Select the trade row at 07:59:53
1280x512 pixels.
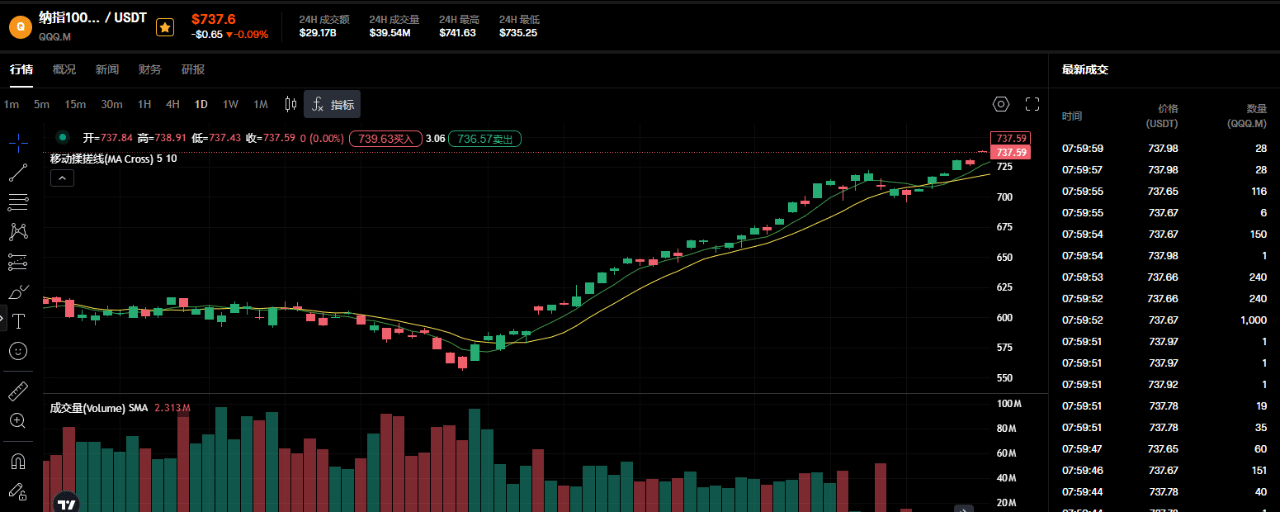[x=1164, y=277]
